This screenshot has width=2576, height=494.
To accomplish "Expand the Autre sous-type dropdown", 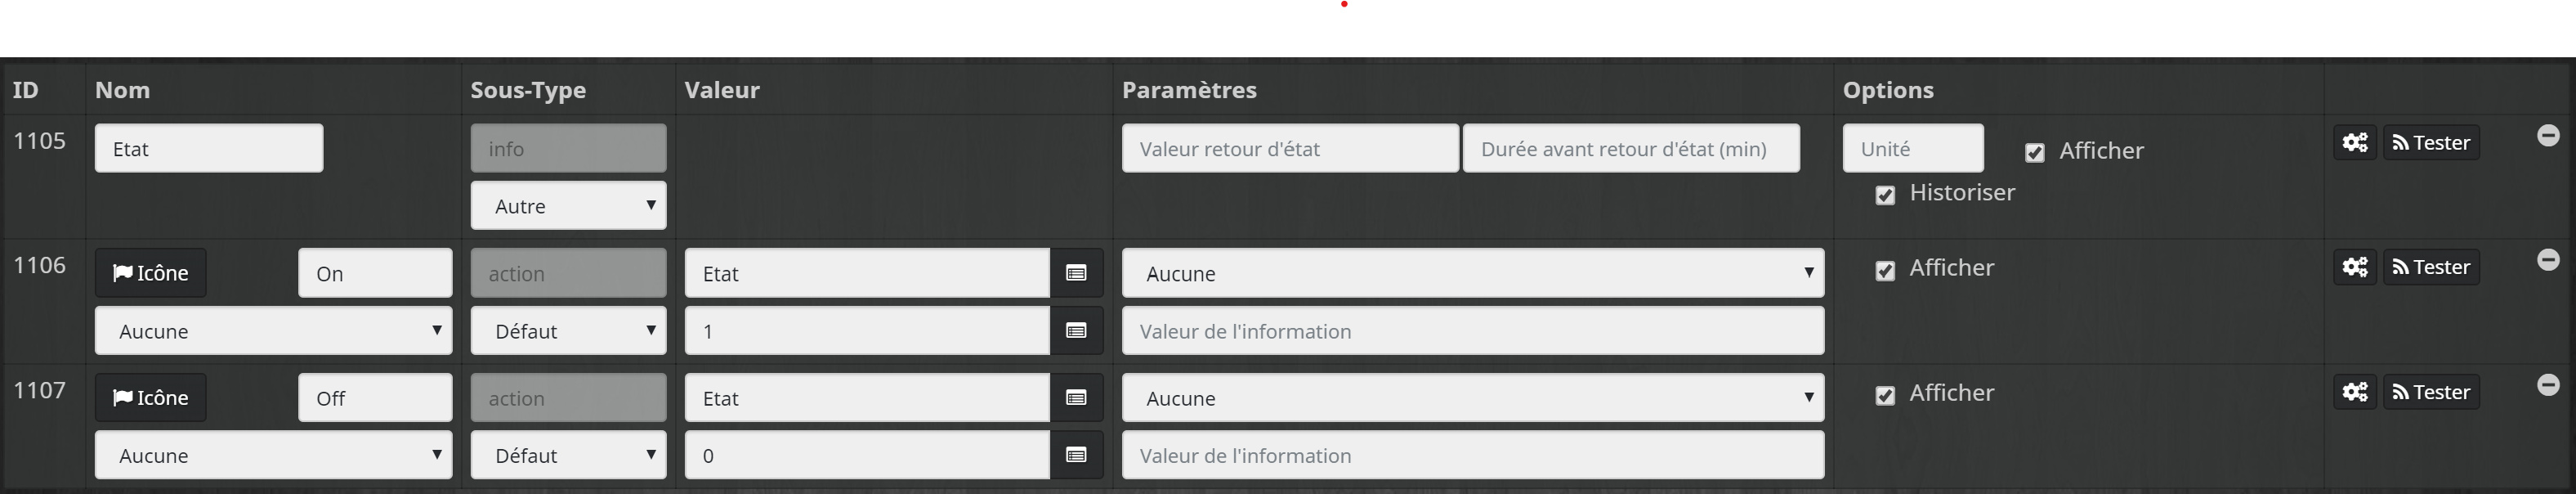I will [x=568, y=206].
